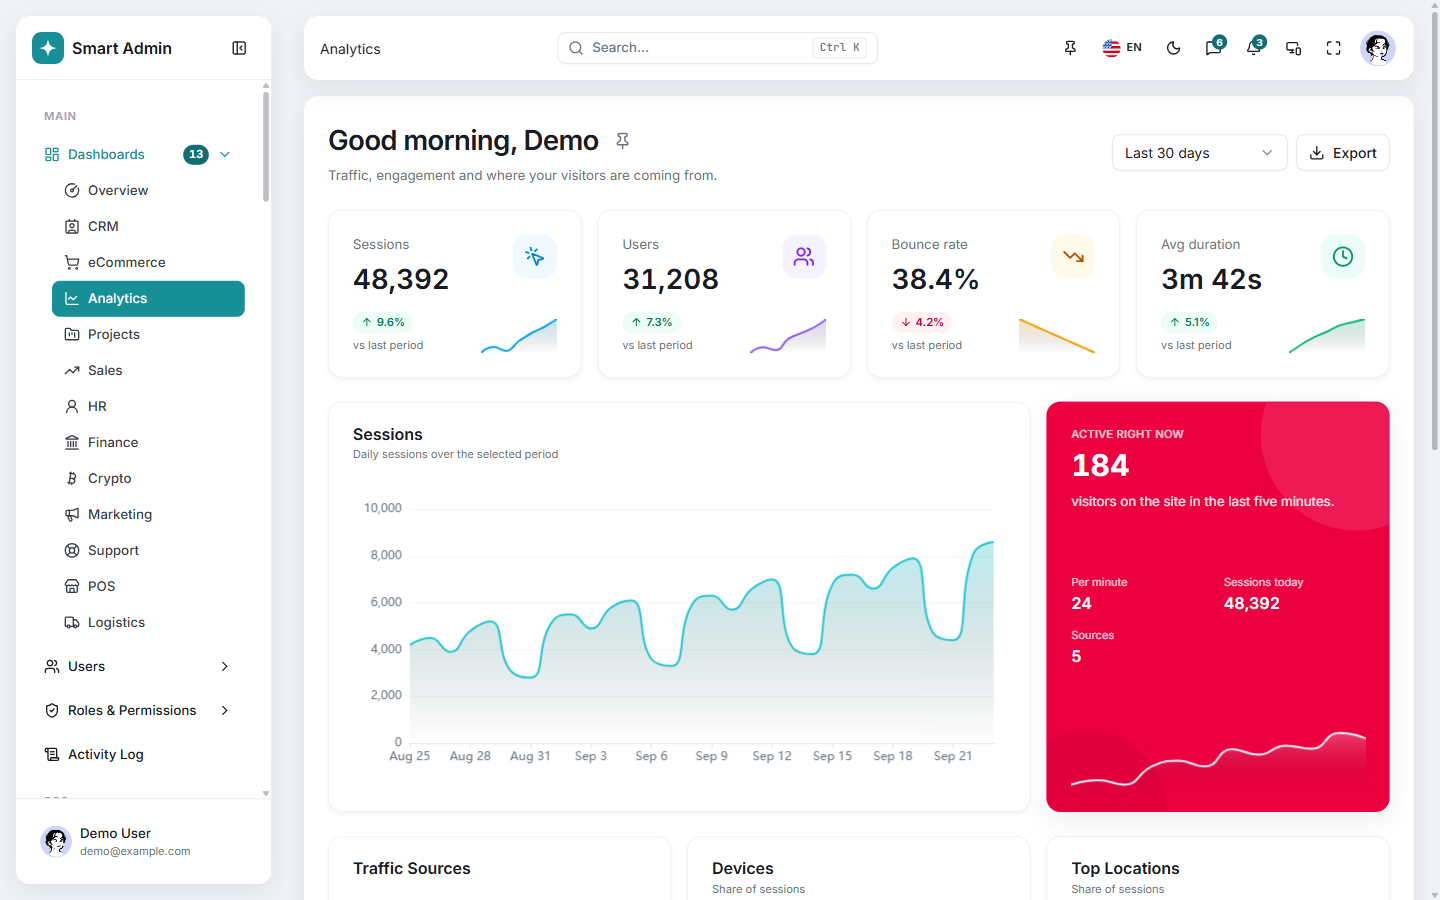This screenshot has height=900, width=1440.
Task: Toggle dark mode with the moon icon
Action: (1174, 48)
